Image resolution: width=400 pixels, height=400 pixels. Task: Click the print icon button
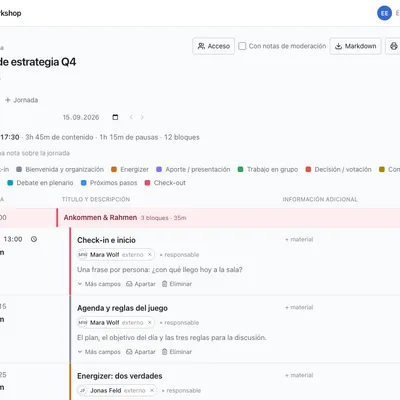(x=393, y=46)
